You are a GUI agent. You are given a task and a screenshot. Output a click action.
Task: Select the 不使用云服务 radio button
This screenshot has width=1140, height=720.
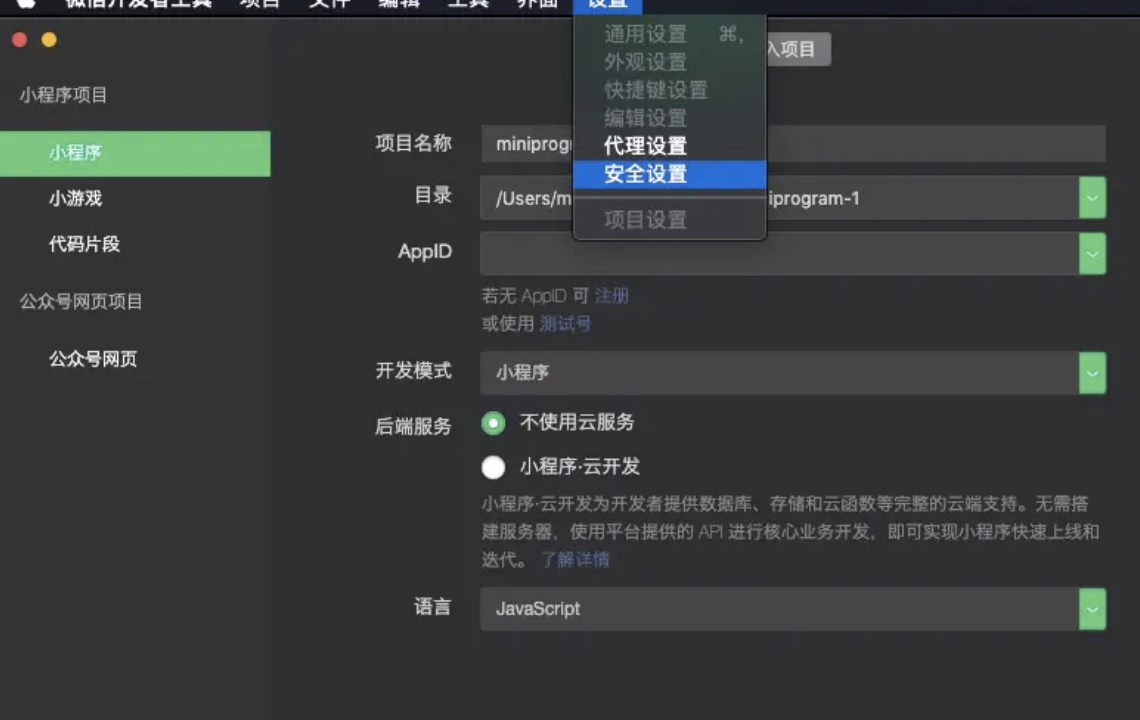click(493, 423)
